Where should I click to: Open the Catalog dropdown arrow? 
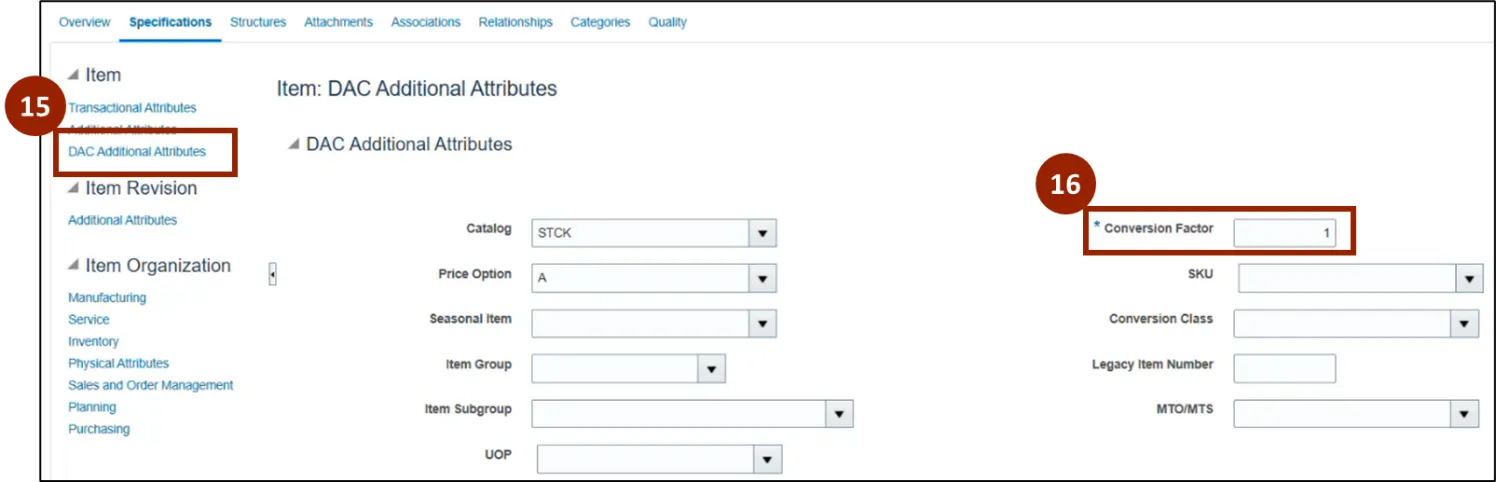[x=763, y=233]
